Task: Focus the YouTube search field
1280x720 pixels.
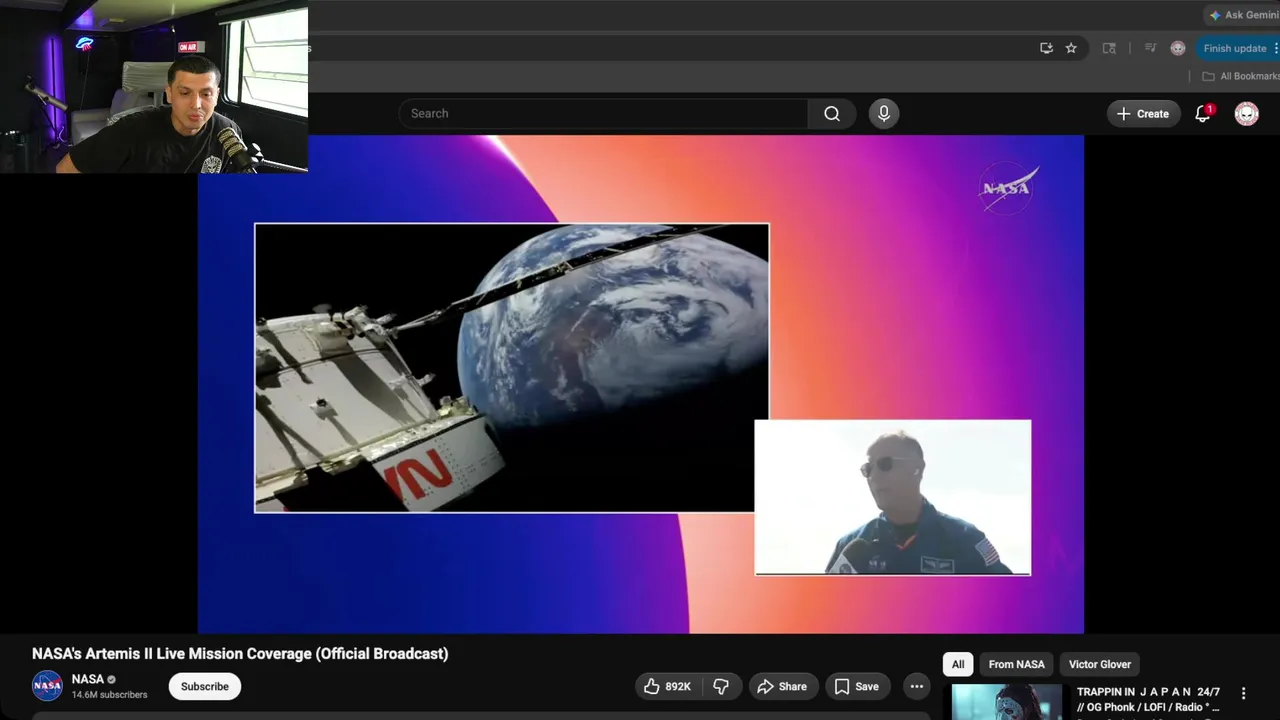Action: pyautogui.click(x=603, y=114)
